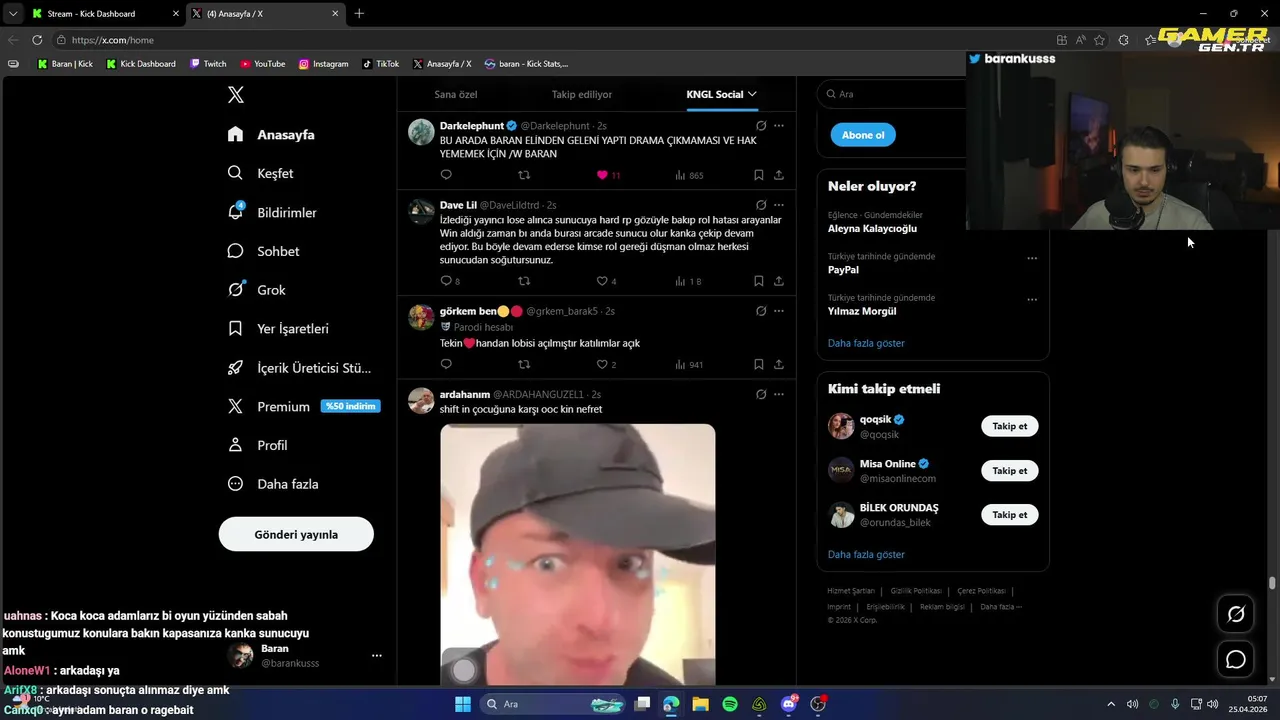The height and width of the screenshot is (720, 1280).
Task: Unlike Darkelephunt's post with 11 likes
Action: (602, 175)
